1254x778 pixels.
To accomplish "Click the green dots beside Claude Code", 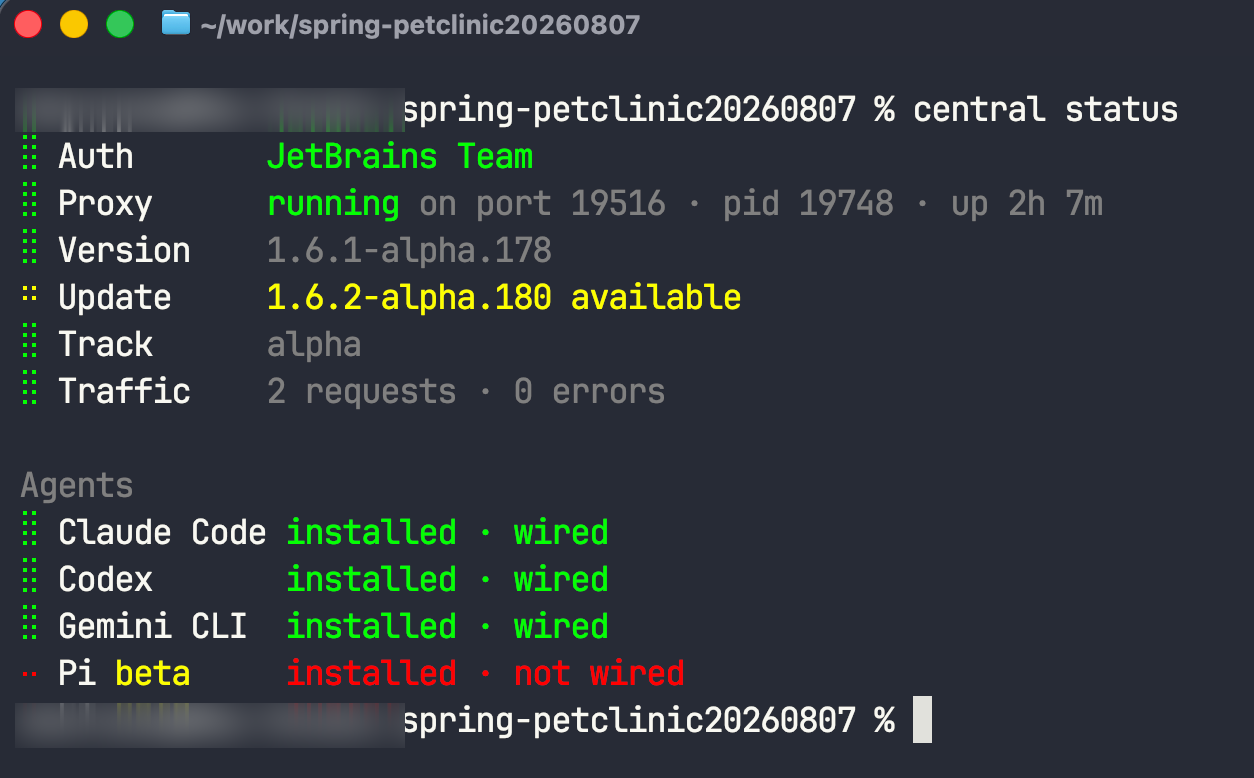I will click(30, 532).
